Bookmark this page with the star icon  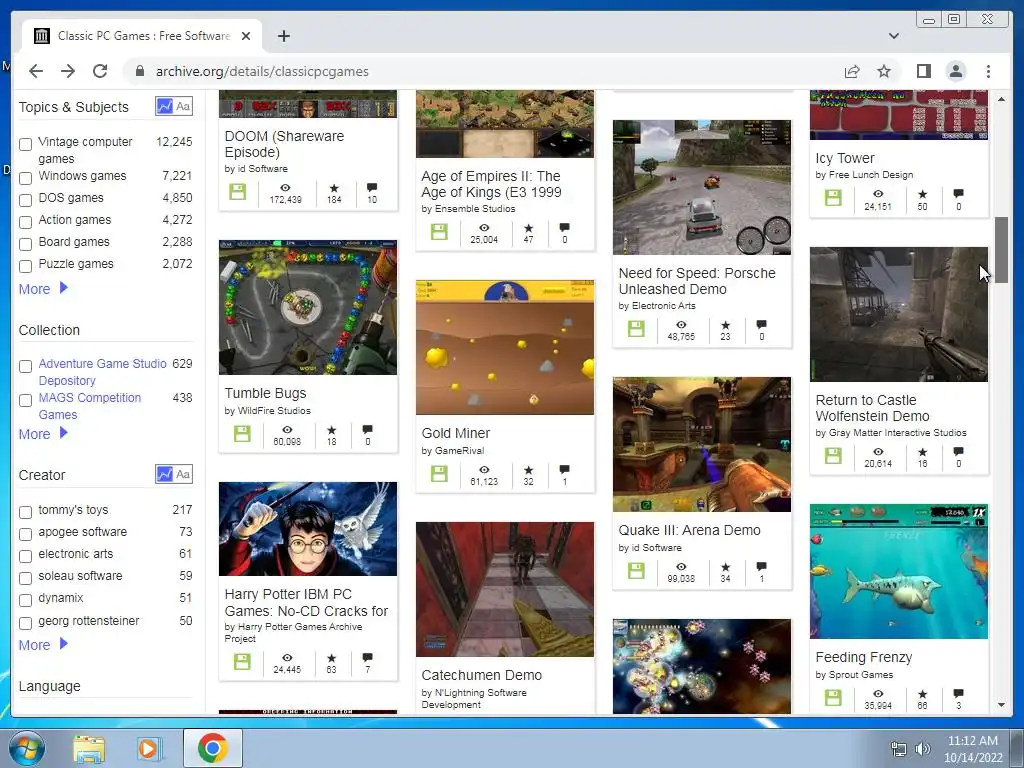(884, 71)
